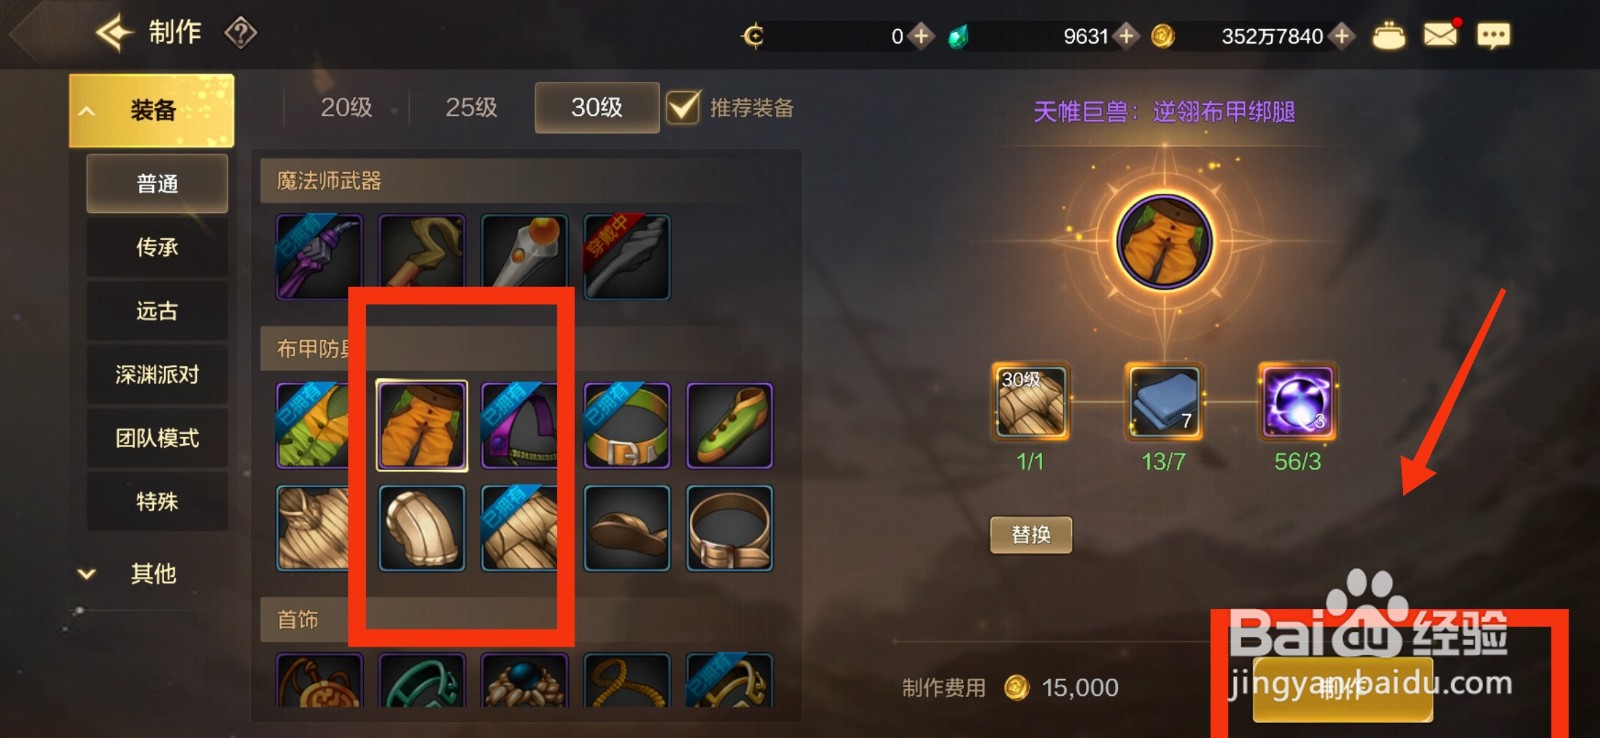This screenshot has height=738, width=1600.
Task: Open the question mark help icon
Action: tap(240, 33)
